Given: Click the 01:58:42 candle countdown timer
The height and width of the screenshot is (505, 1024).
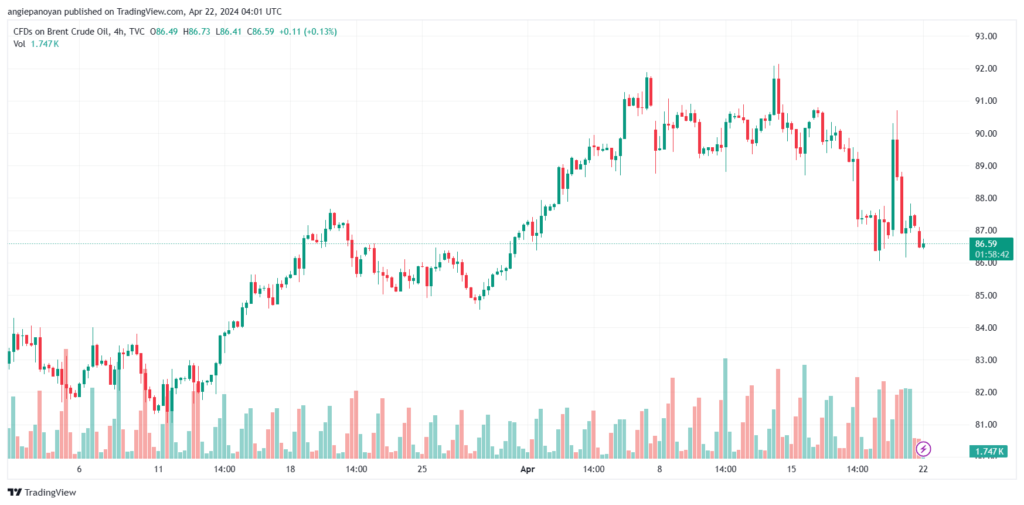Looking at the screenshot, I should (988, 253).
